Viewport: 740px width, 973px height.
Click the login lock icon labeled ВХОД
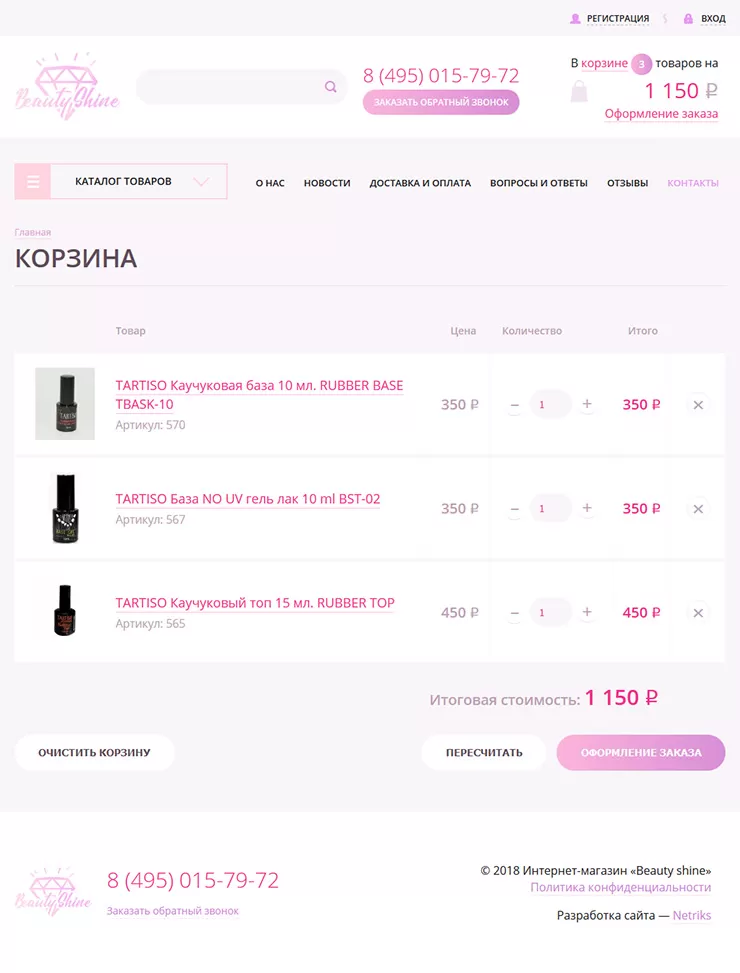[x=688, y=18]
